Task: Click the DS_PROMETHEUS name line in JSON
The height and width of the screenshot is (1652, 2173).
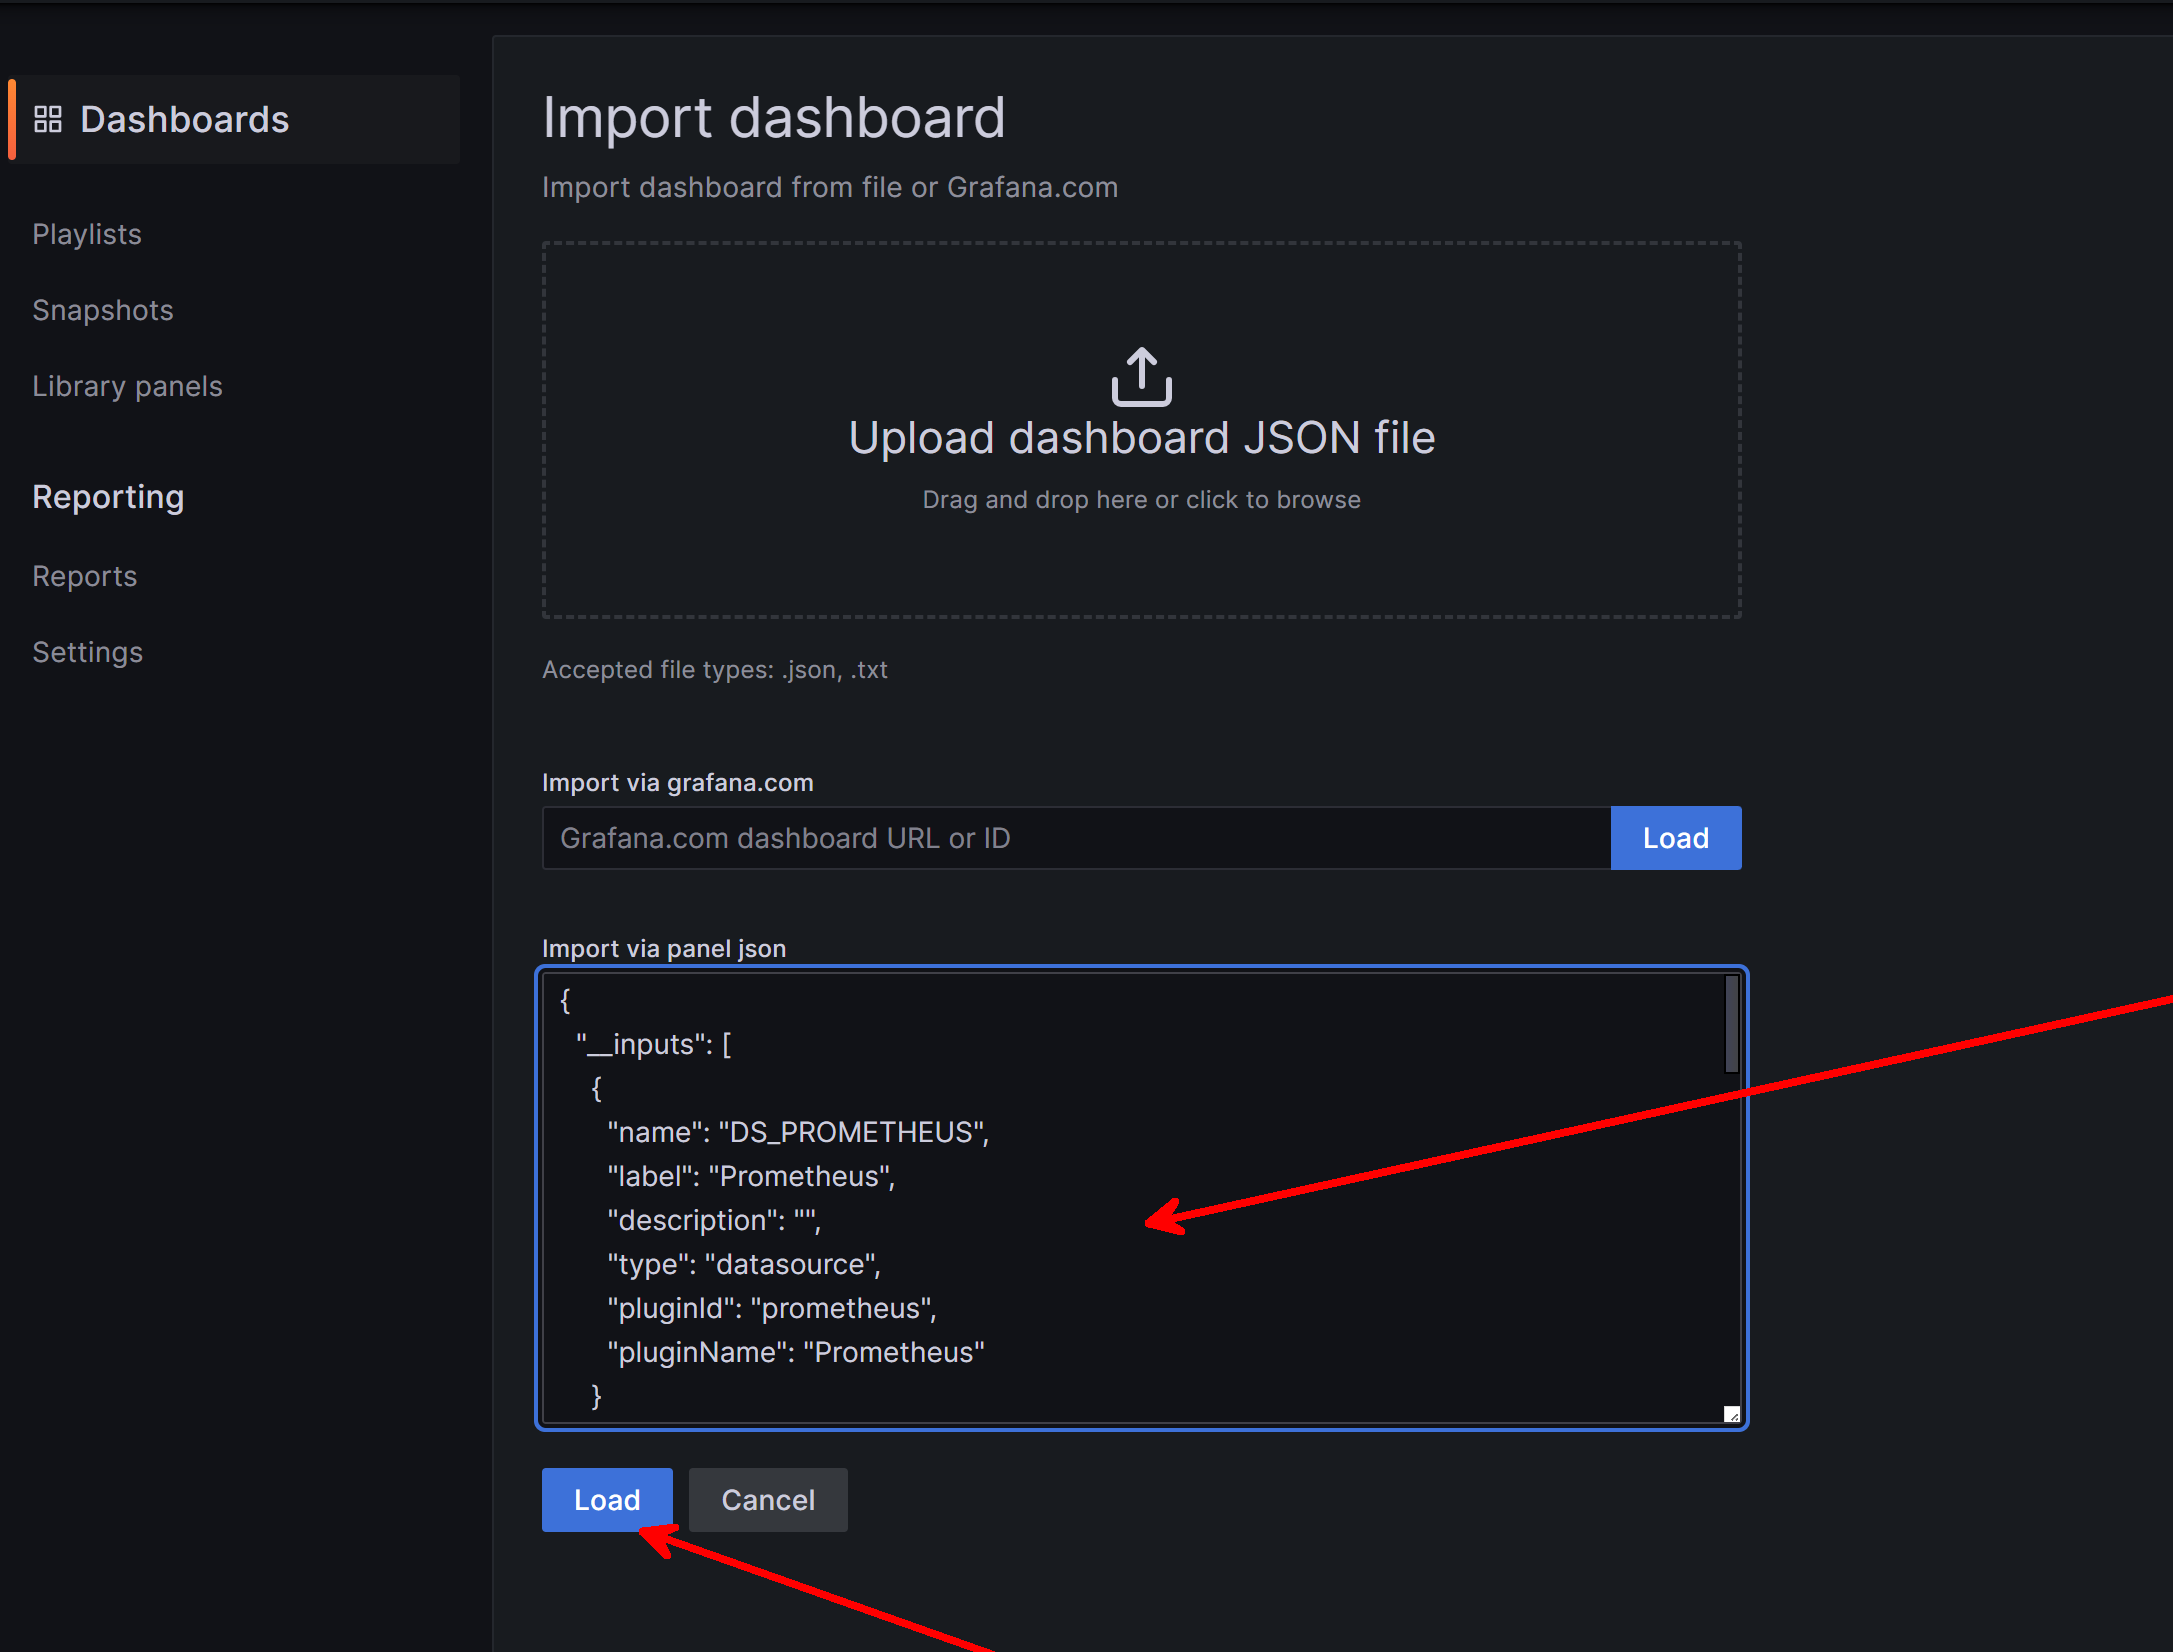Action: point(797,1132)
